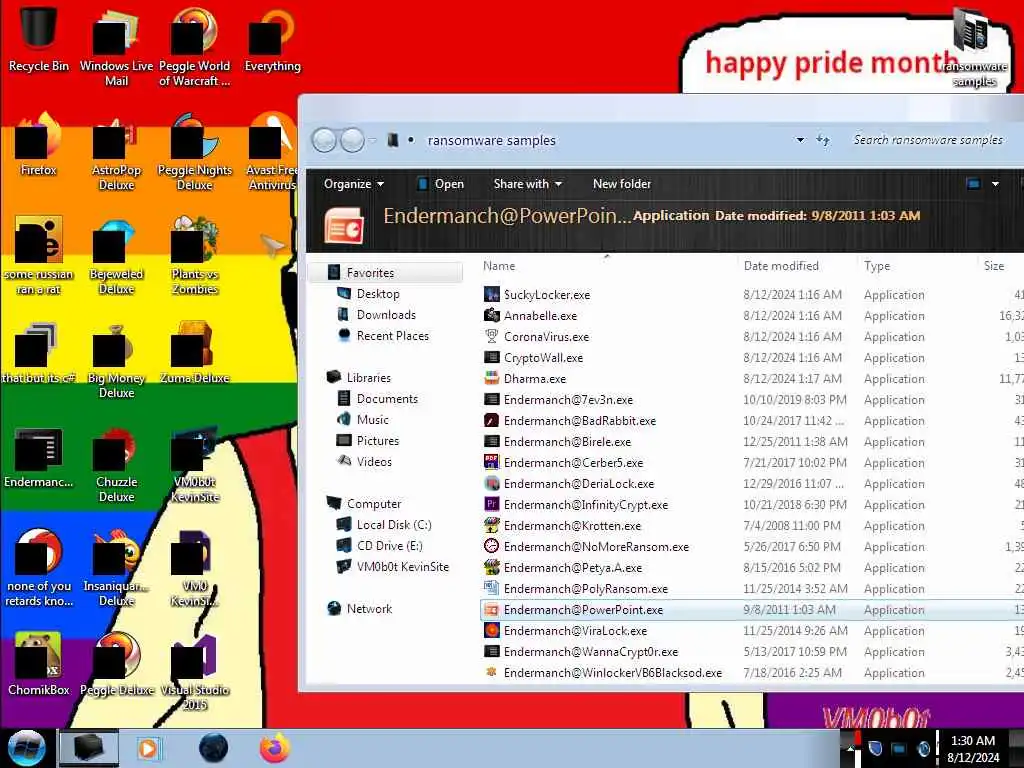Viewport: 1024px width, 768px height.
Task: Click the Endermanch@InfinityCrypt.exe icon
Action: pos(491,504)
